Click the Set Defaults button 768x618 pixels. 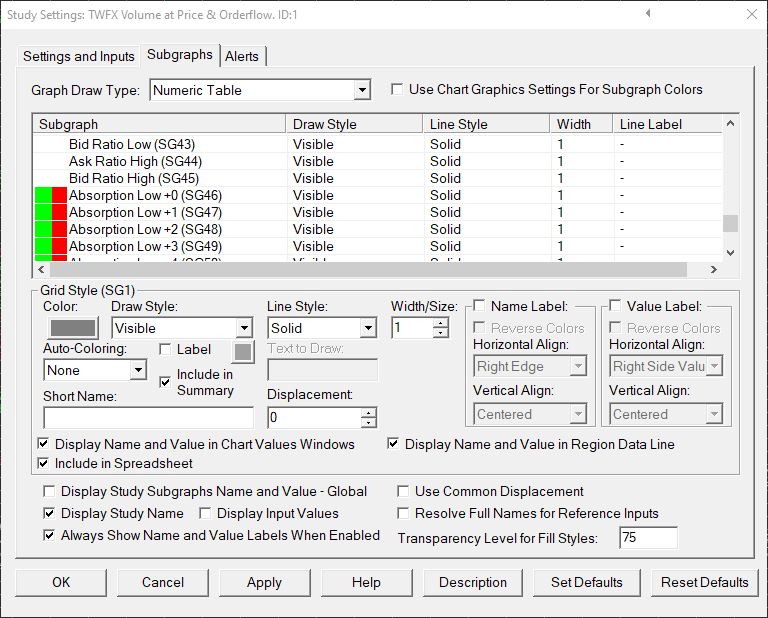(586, 582)
